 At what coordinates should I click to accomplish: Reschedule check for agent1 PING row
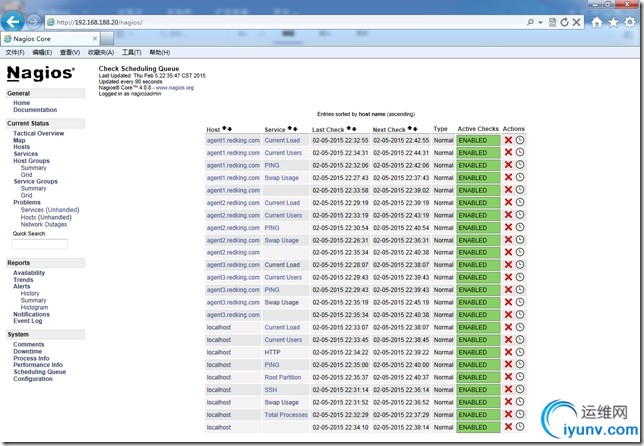[520, 165]
